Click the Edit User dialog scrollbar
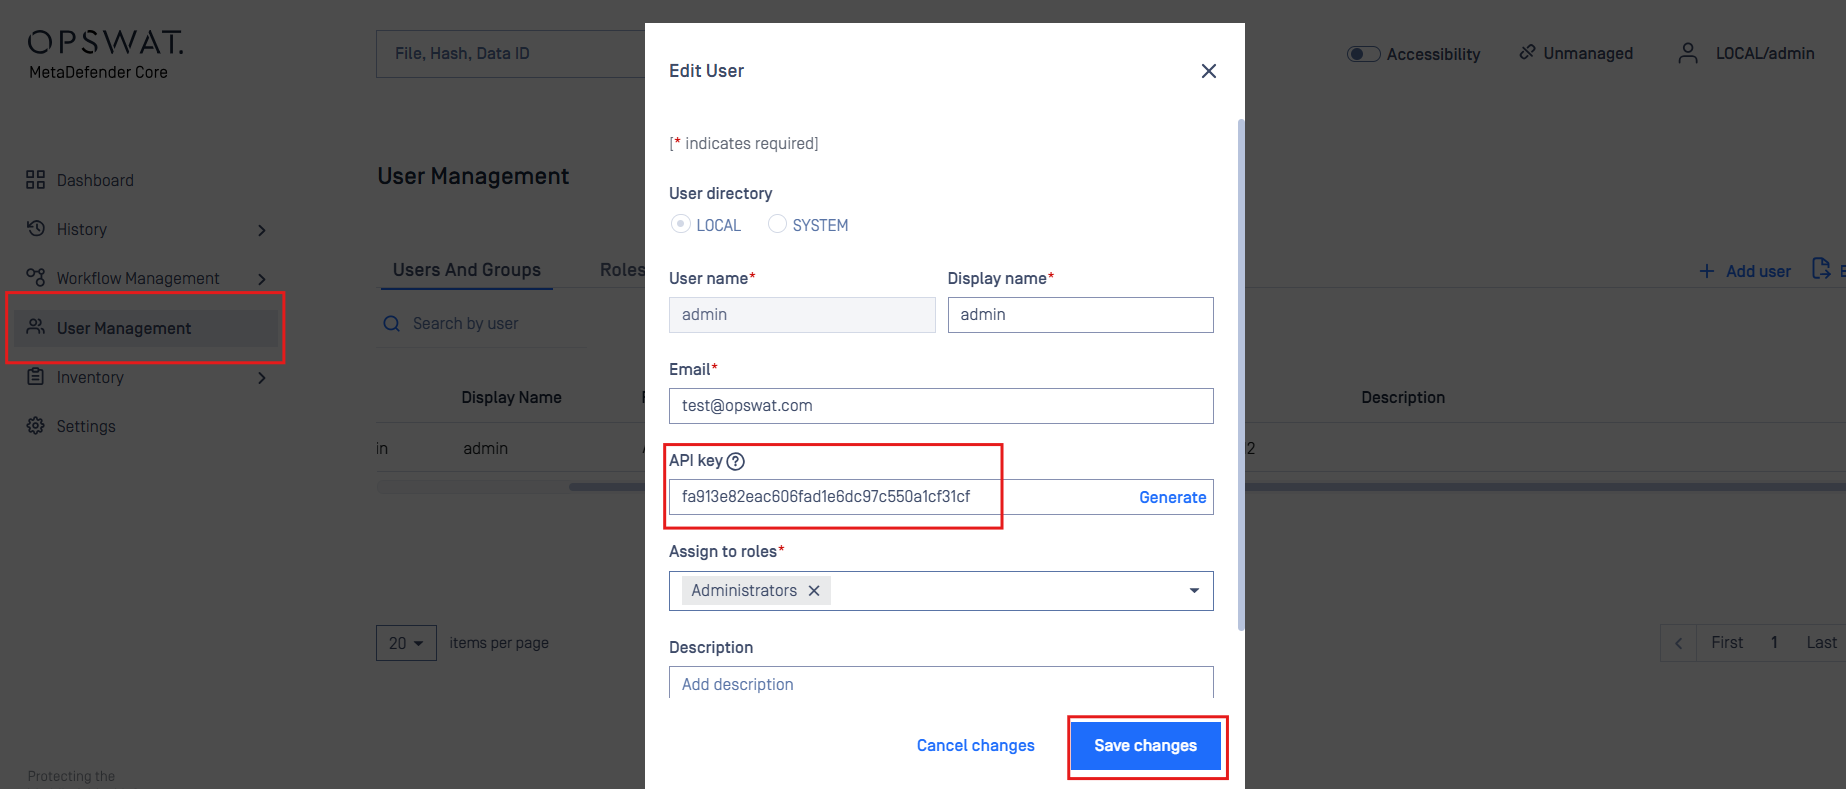Screen dimensions: 1846x789 (x=1241, y=375)
